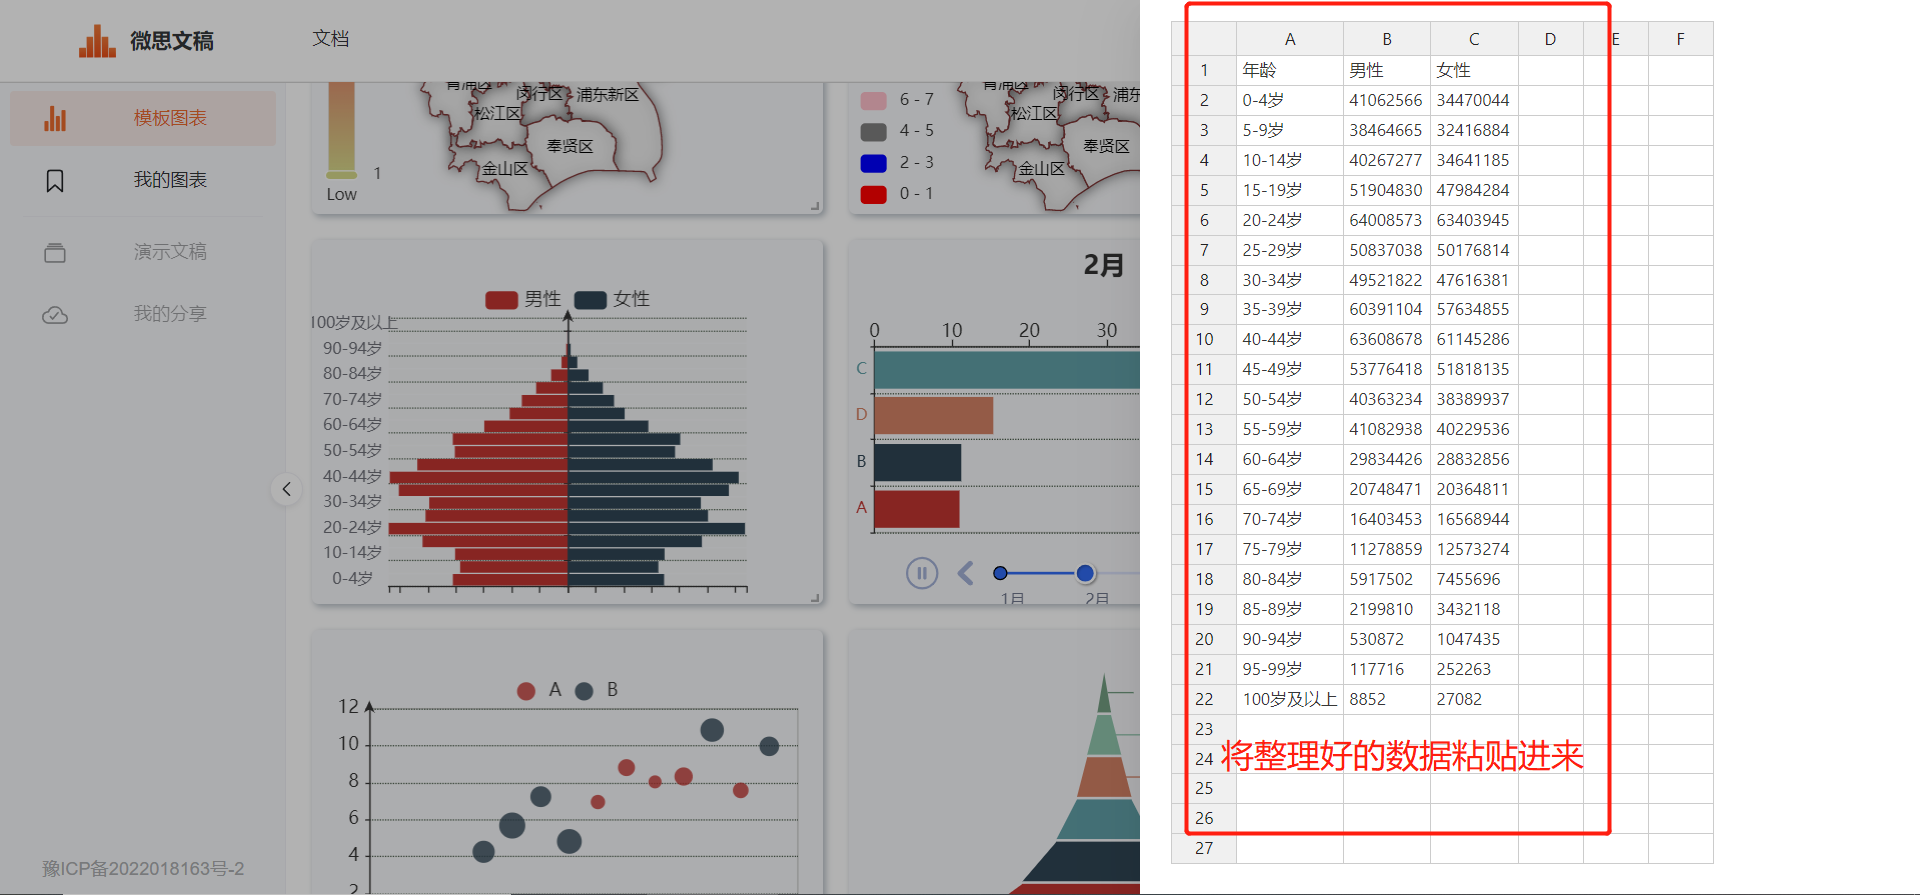Screen dimensions: 1920x895
Task: Click the bar chart icon beside 模板图表
Action: click(55, 119)
